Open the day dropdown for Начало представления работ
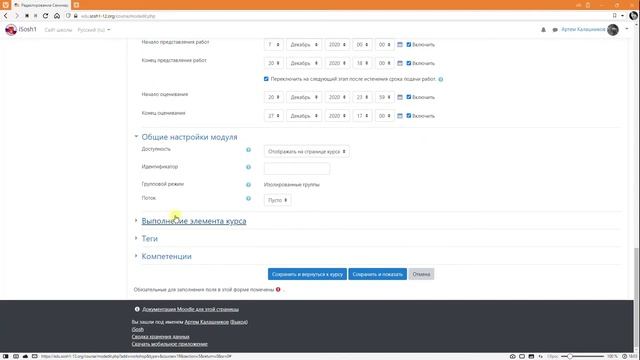 (273, 44)
